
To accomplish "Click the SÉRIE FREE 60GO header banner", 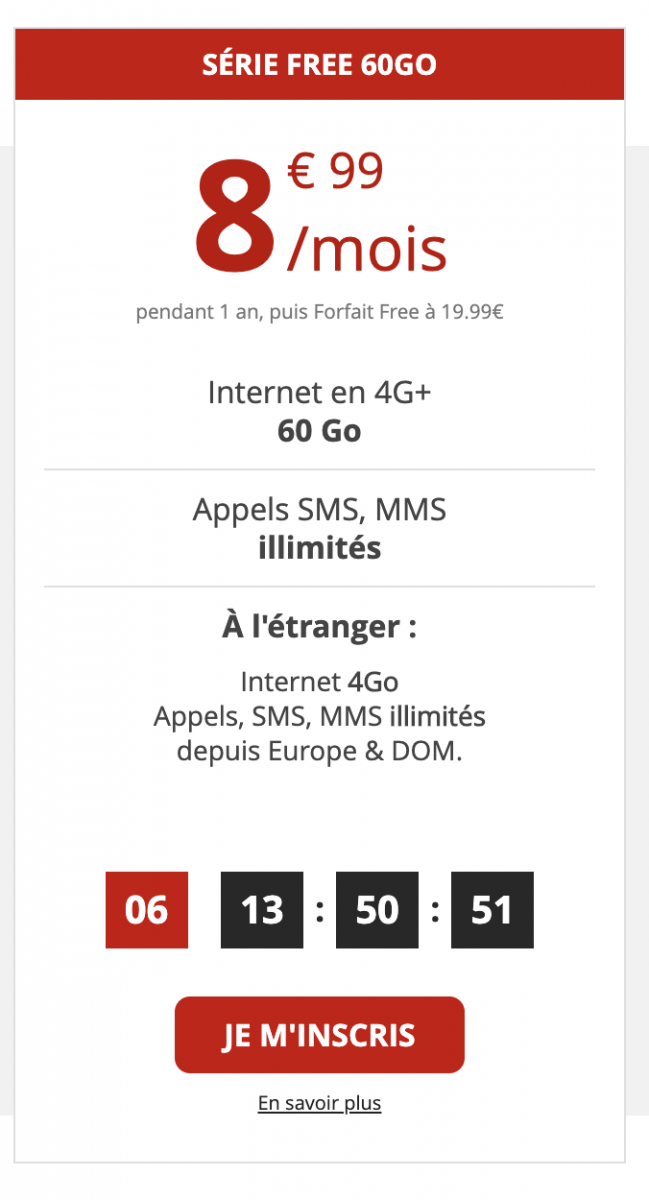I will tap(319, 65).
